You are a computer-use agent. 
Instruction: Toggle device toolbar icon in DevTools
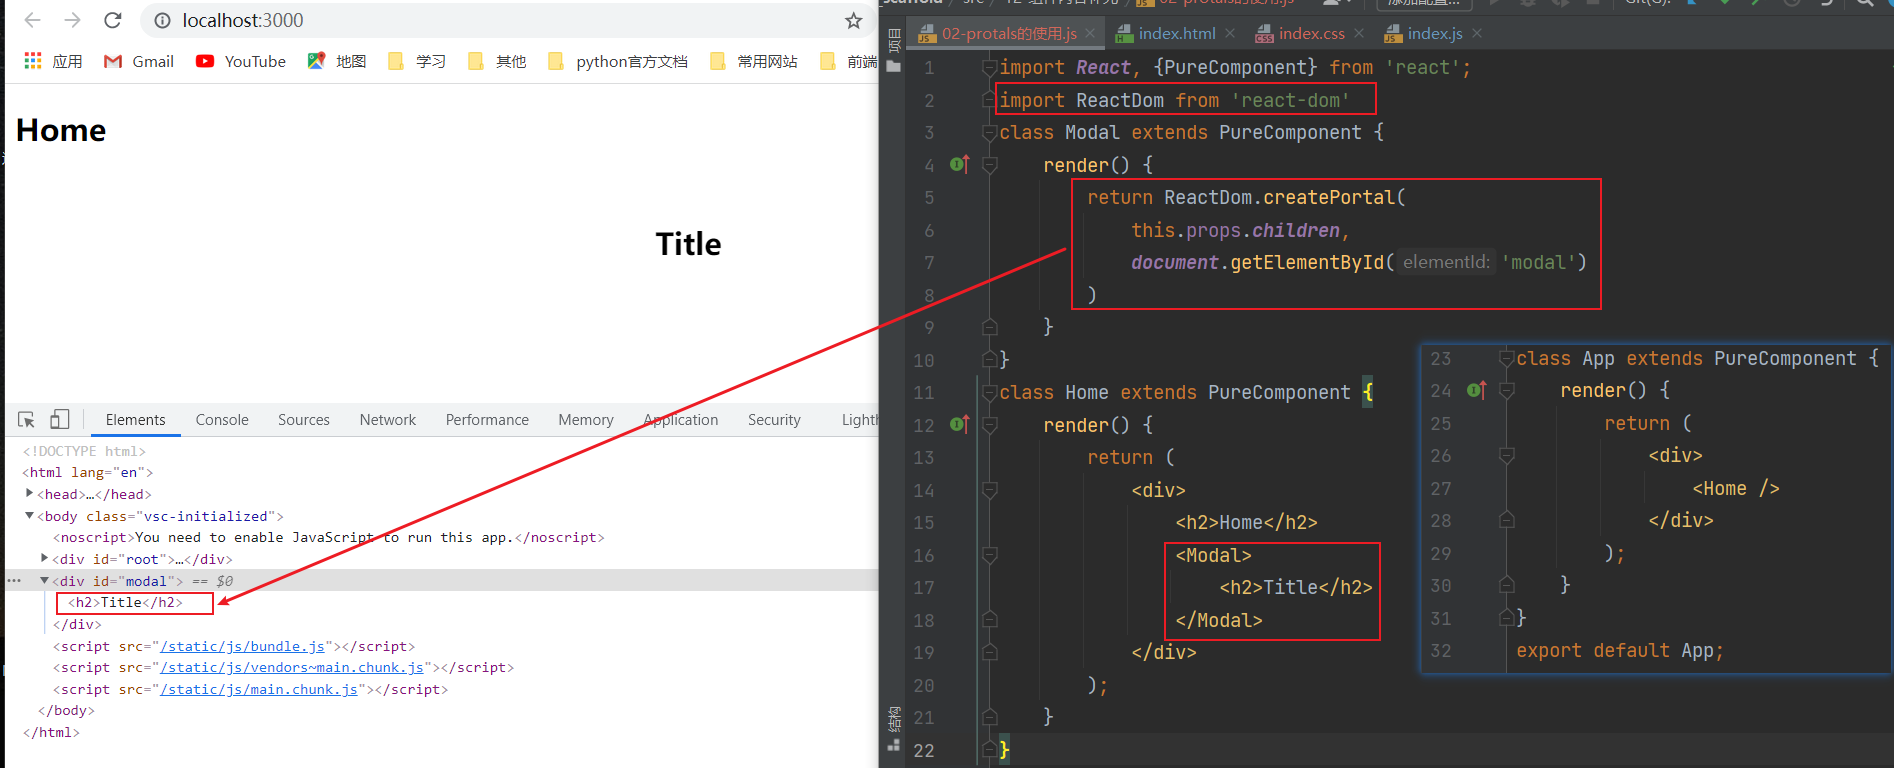point(60,420)
